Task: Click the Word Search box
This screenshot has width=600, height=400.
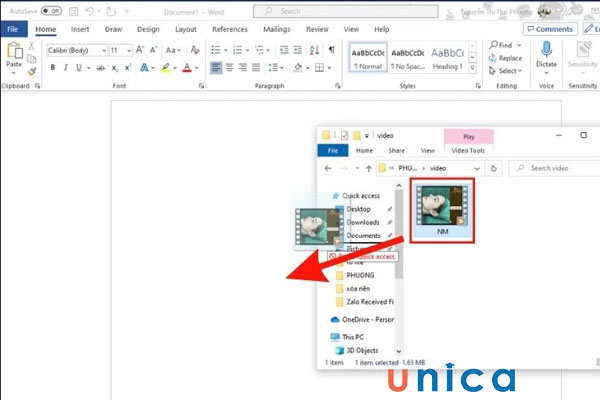Action: pos(346,11)
